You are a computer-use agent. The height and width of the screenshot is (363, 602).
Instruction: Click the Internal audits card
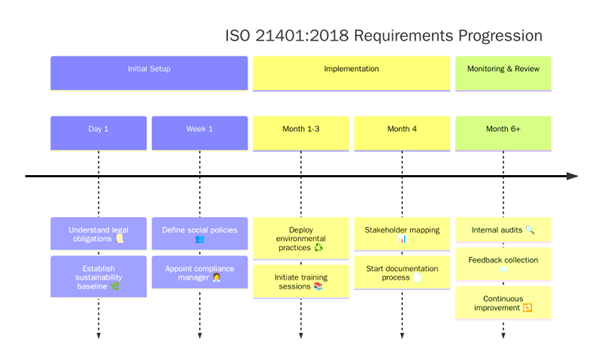tap(503, 230)
